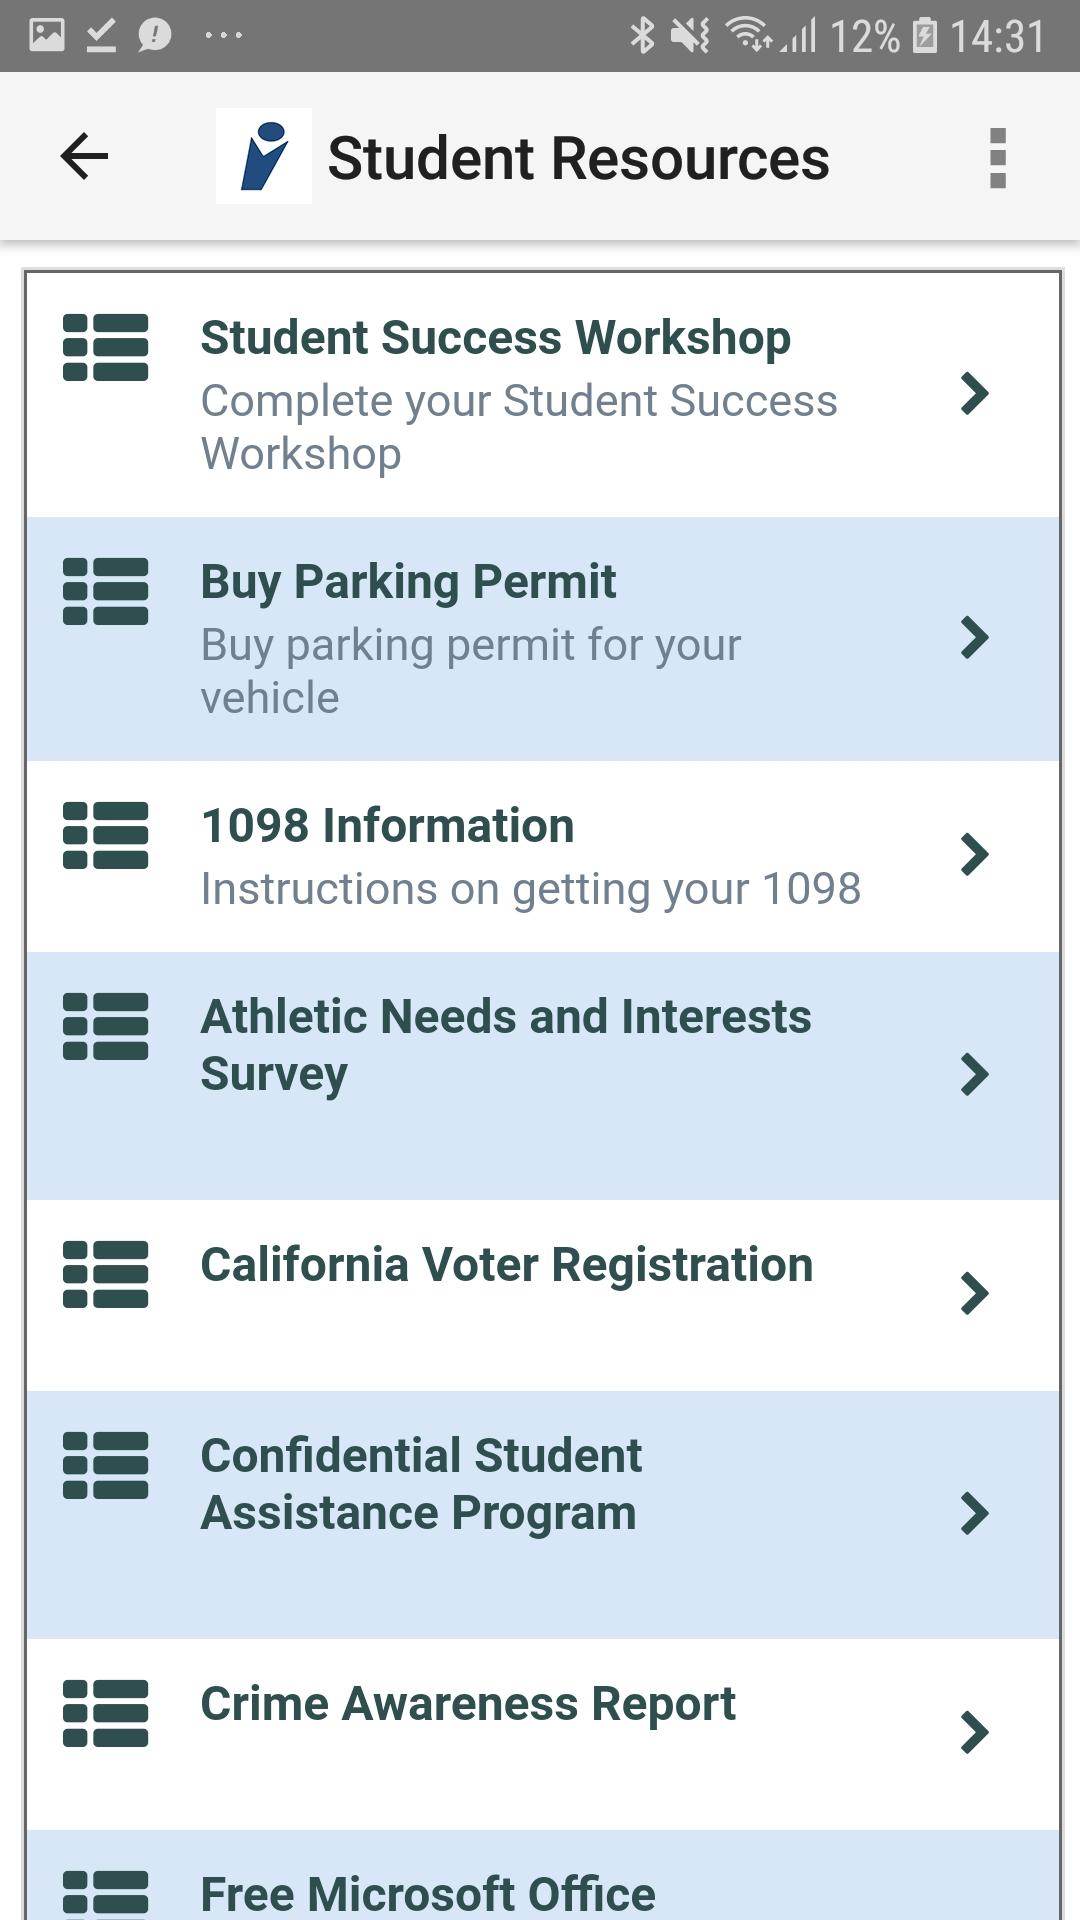
Task: Tap list icon beside Confidential Student Assistance Program
Action: [105, 1465]
